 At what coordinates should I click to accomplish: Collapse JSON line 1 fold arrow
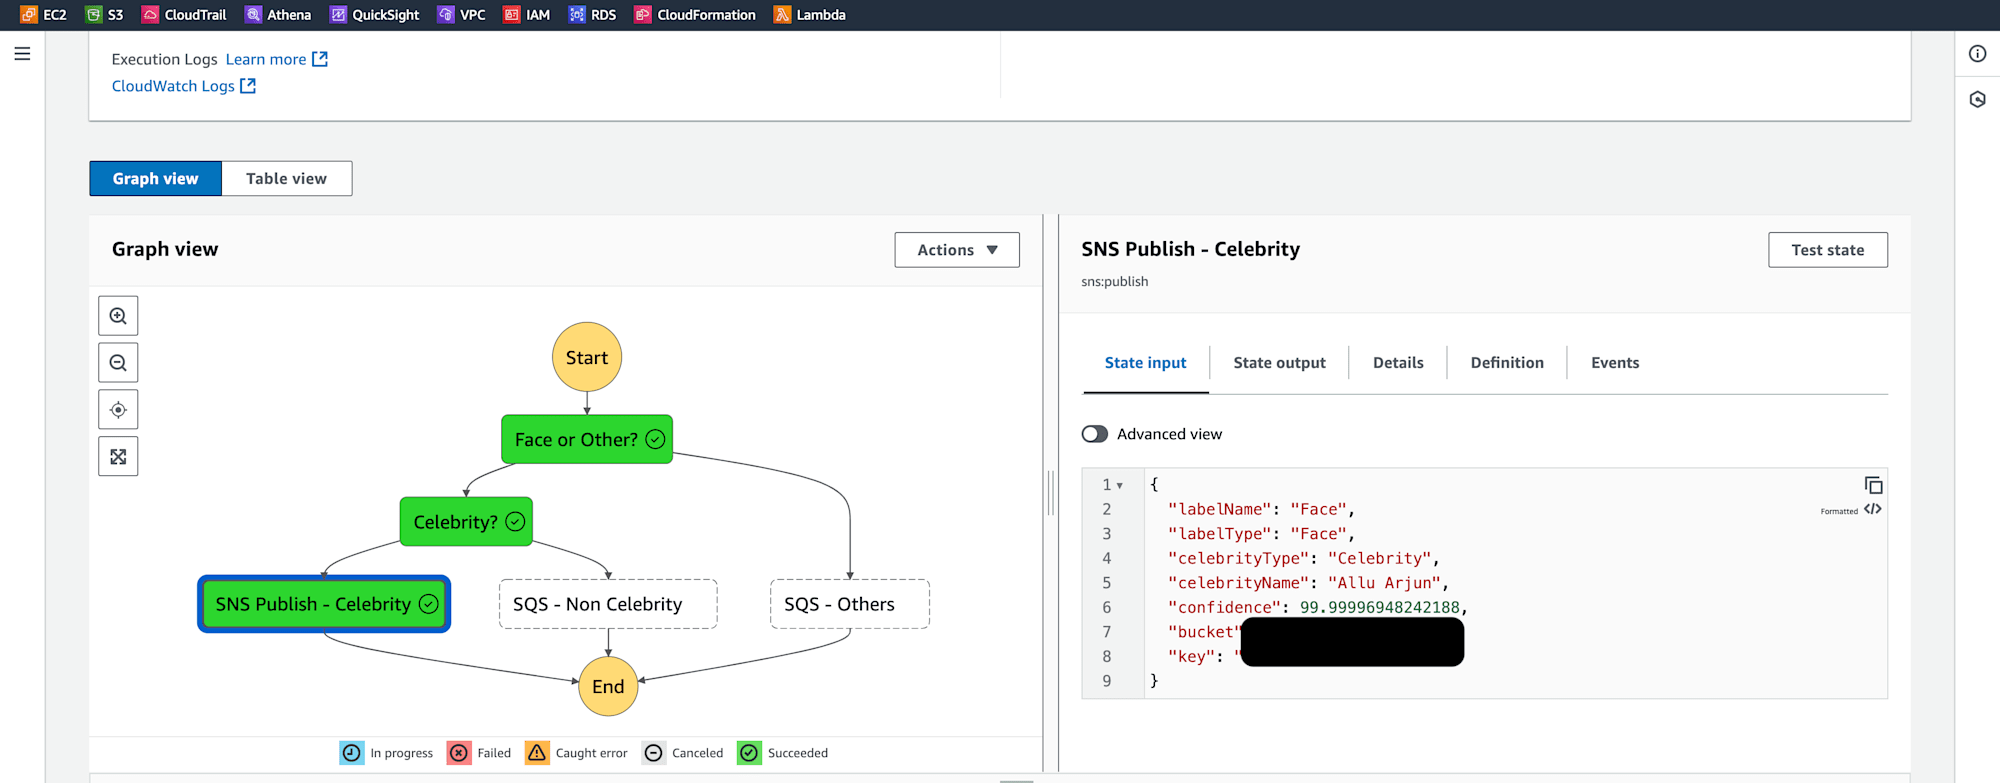coord(1120,485)
